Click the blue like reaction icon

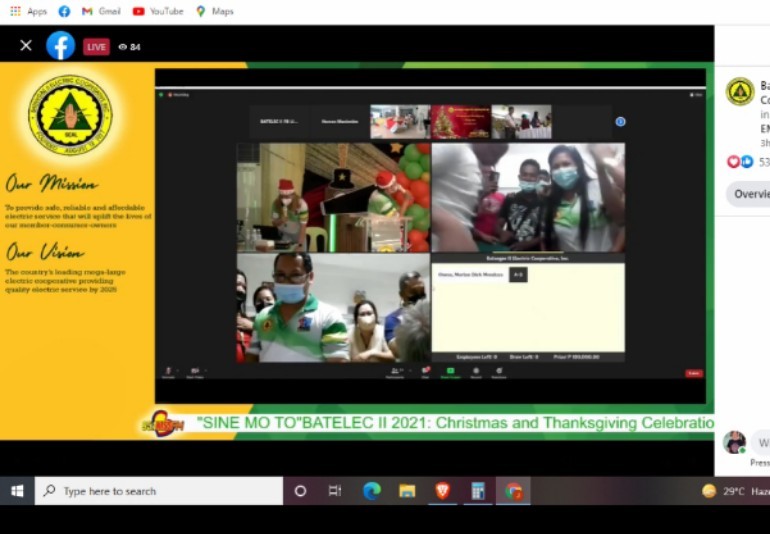746,161
